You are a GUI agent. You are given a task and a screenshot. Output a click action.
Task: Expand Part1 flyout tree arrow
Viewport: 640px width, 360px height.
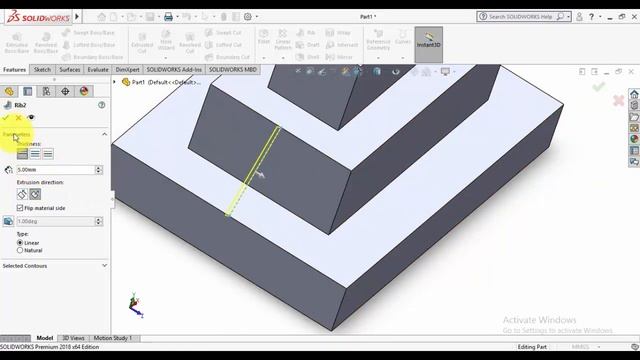[x=115, y=82]
